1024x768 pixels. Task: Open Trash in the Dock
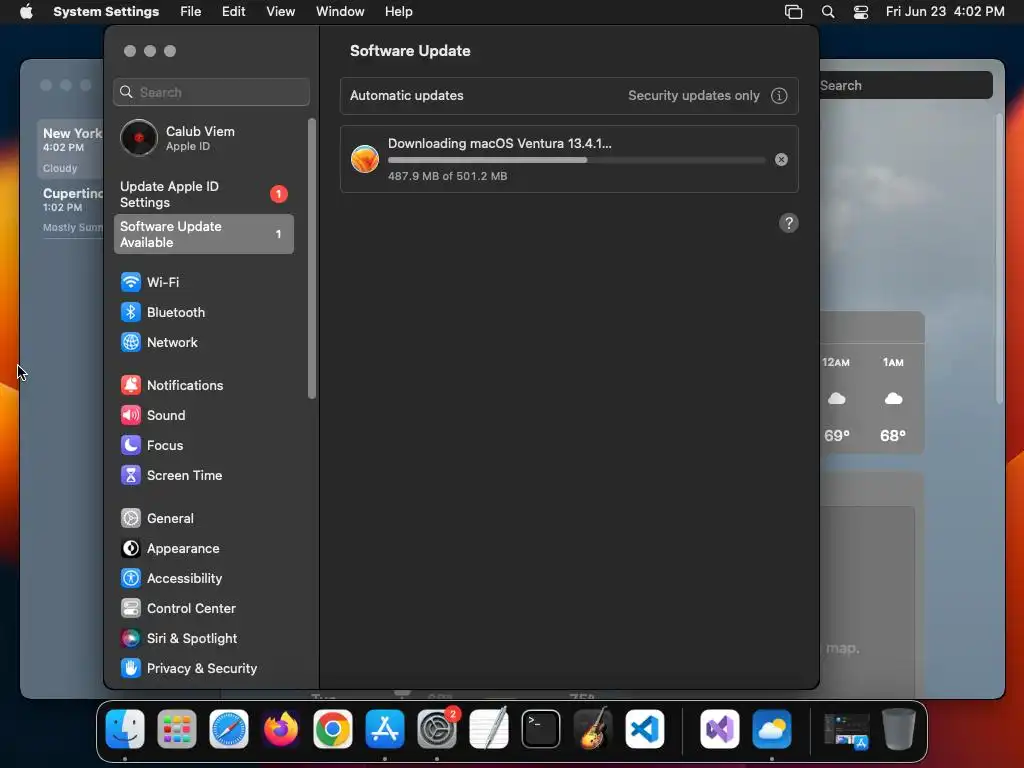tap(899, 729)
